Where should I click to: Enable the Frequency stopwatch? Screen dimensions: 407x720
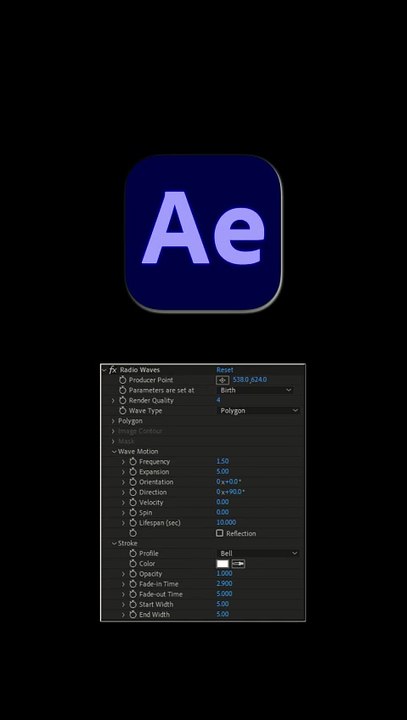133,461
